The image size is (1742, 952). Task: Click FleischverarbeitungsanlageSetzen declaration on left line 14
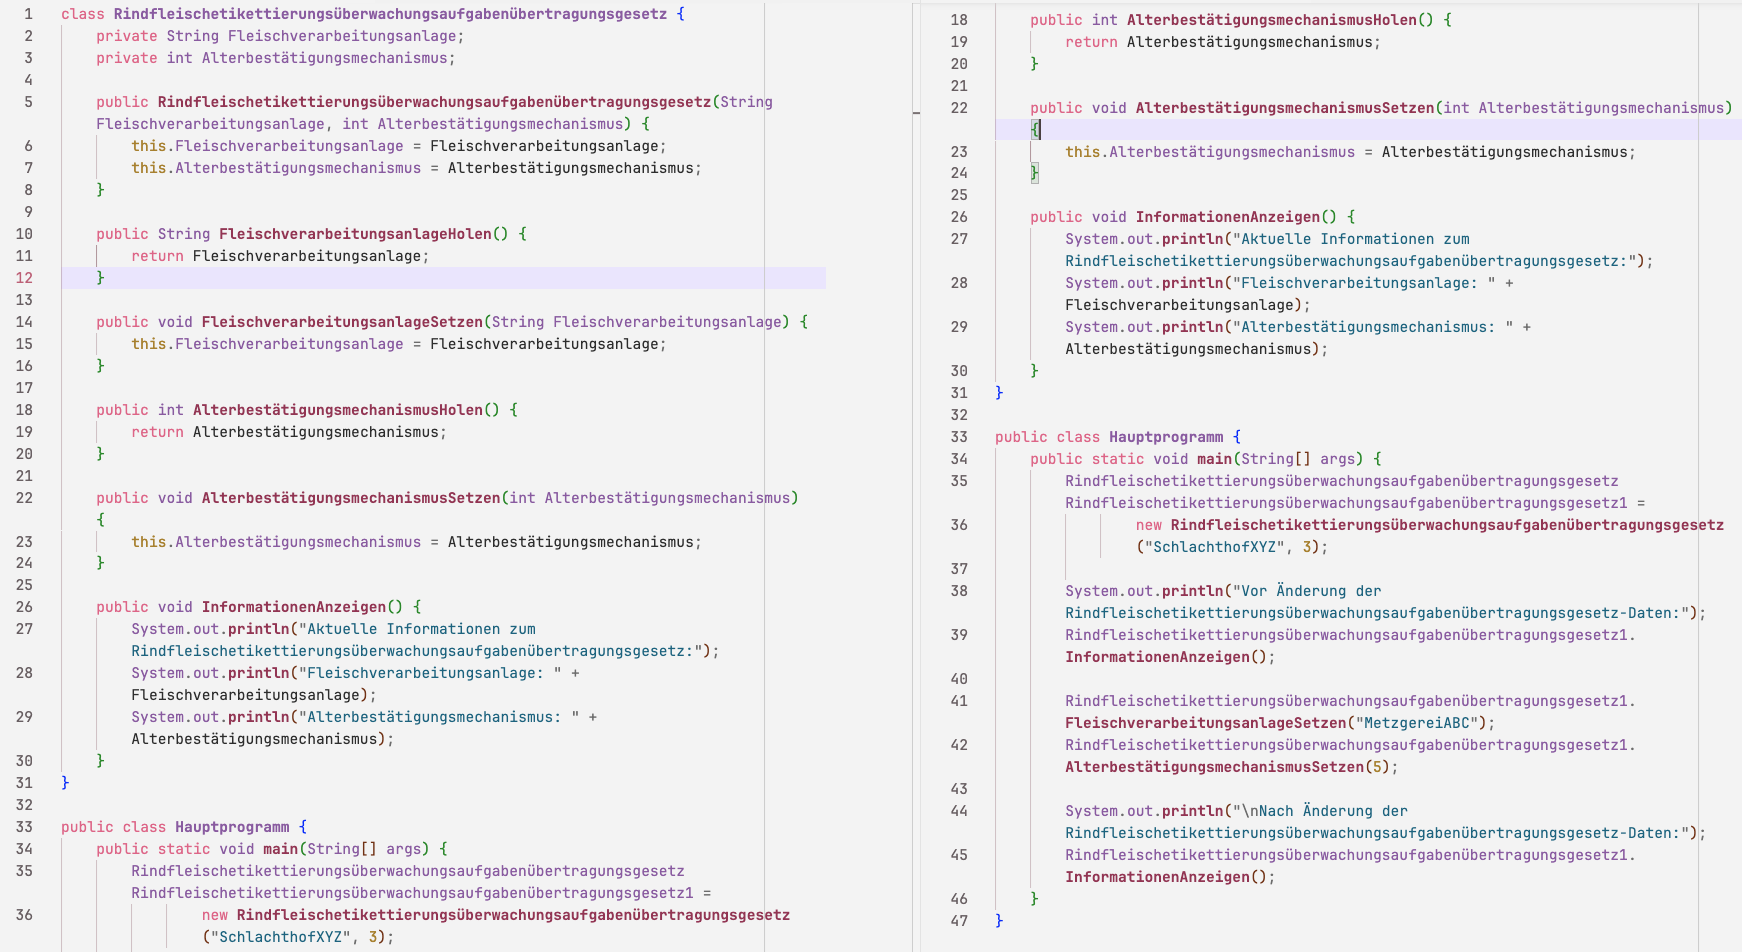(342, 322)
